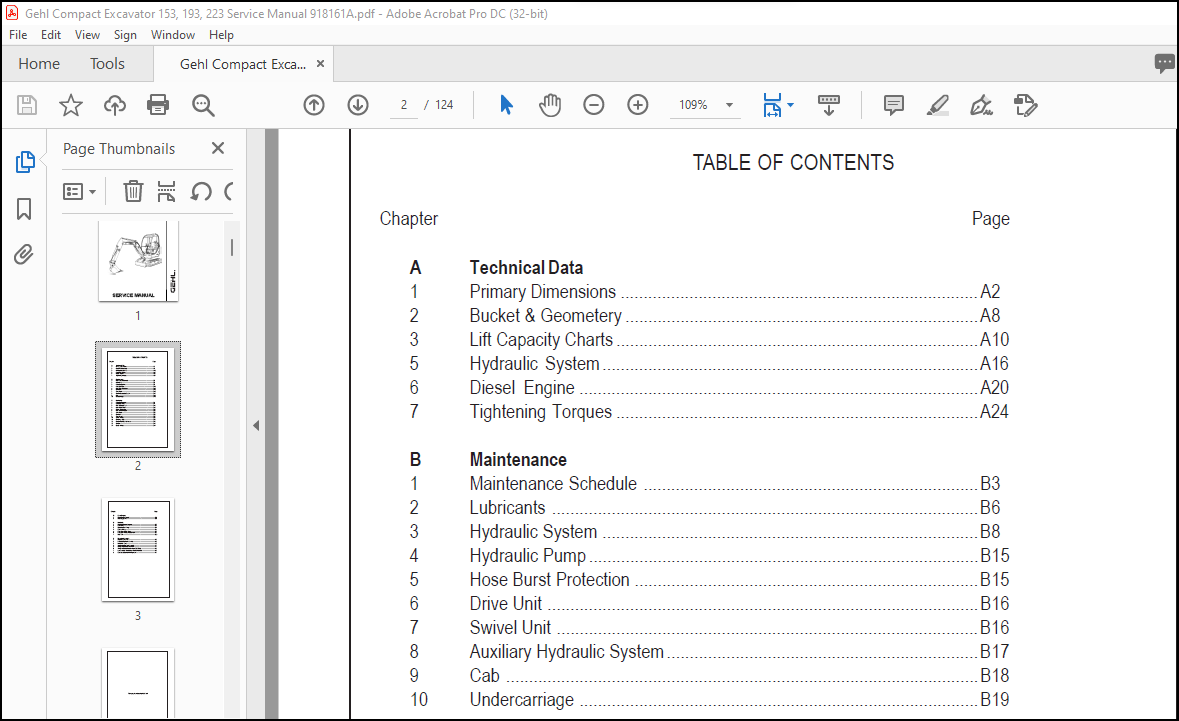1179x721 pixels.
Task: Open the Sign menu
Action: [x=125, y=35]
